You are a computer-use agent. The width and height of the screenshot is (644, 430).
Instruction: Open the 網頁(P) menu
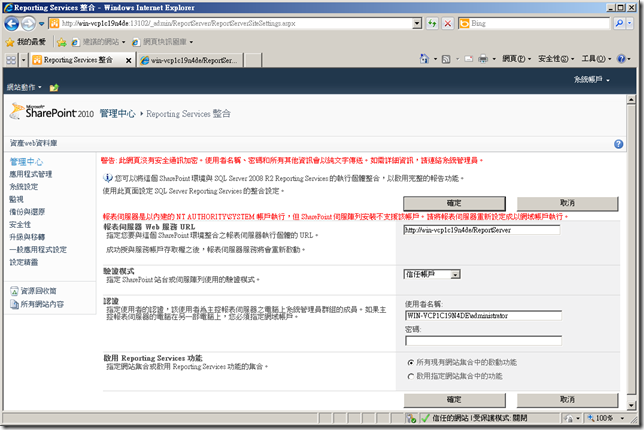(x=516, y=59)
